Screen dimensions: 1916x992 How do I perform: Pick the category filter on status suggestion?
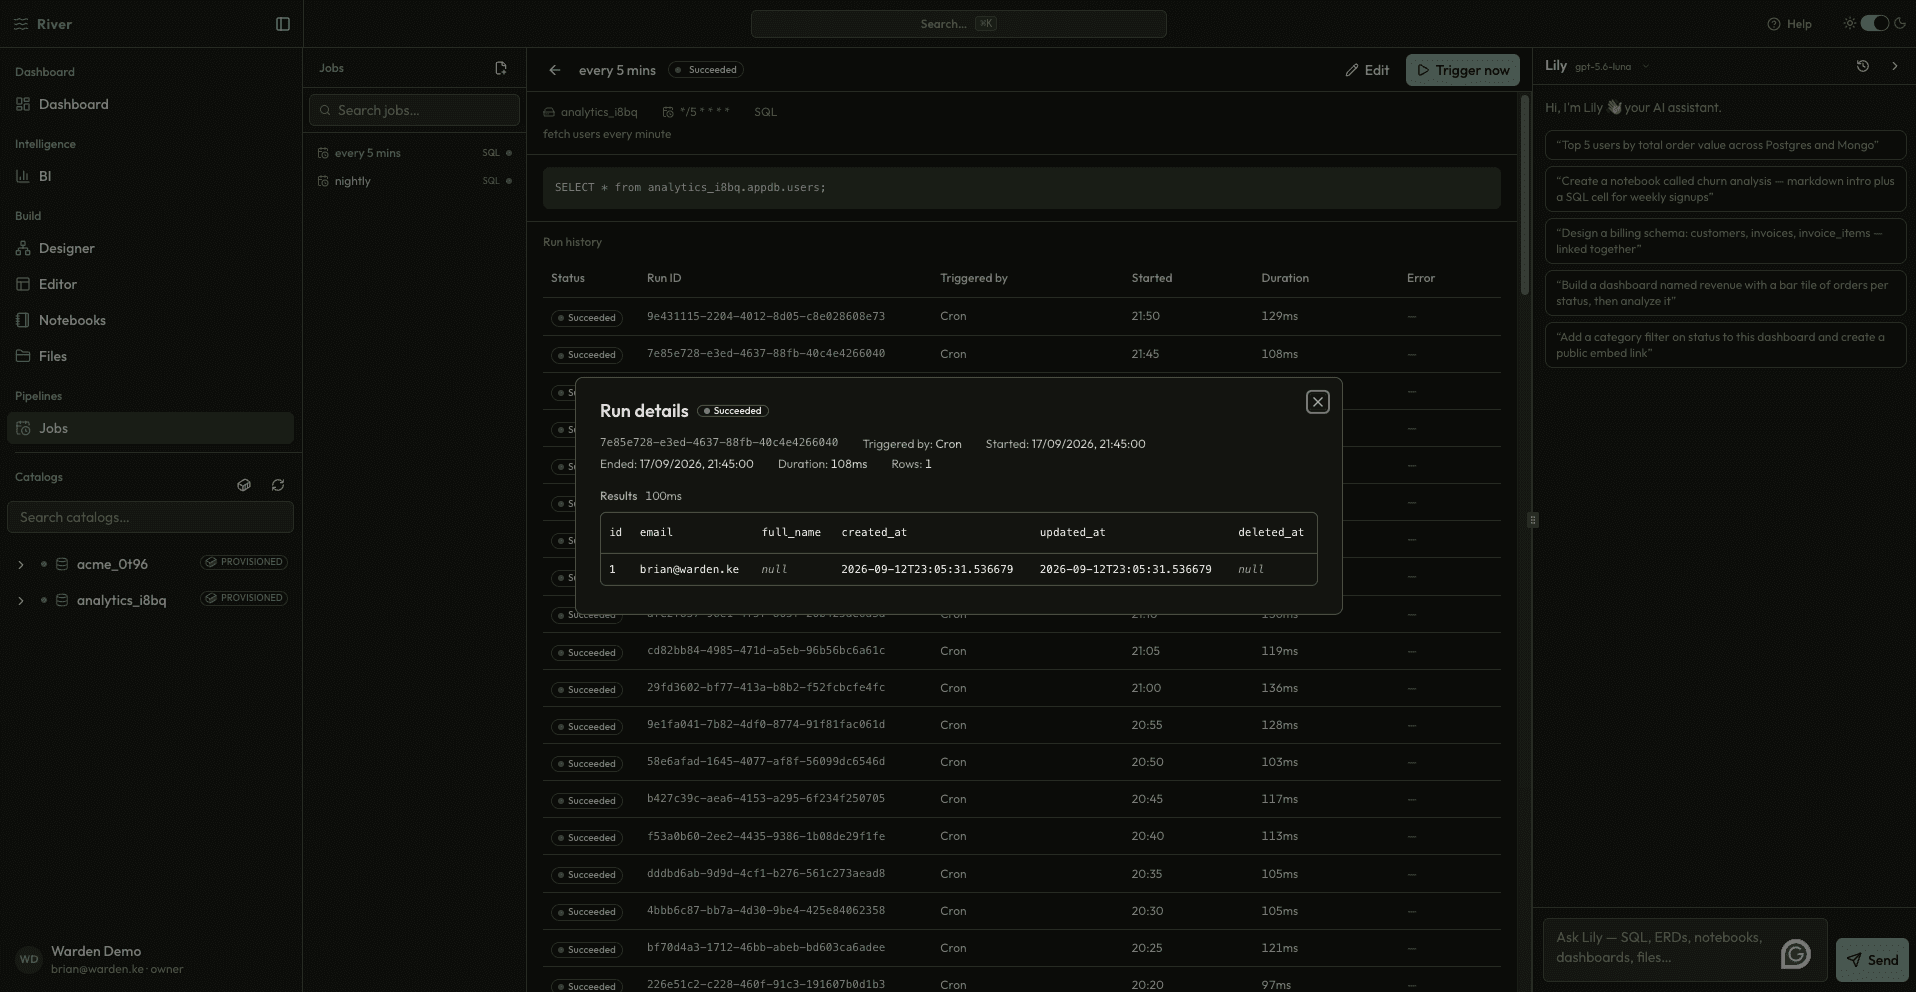(1725, 345)
